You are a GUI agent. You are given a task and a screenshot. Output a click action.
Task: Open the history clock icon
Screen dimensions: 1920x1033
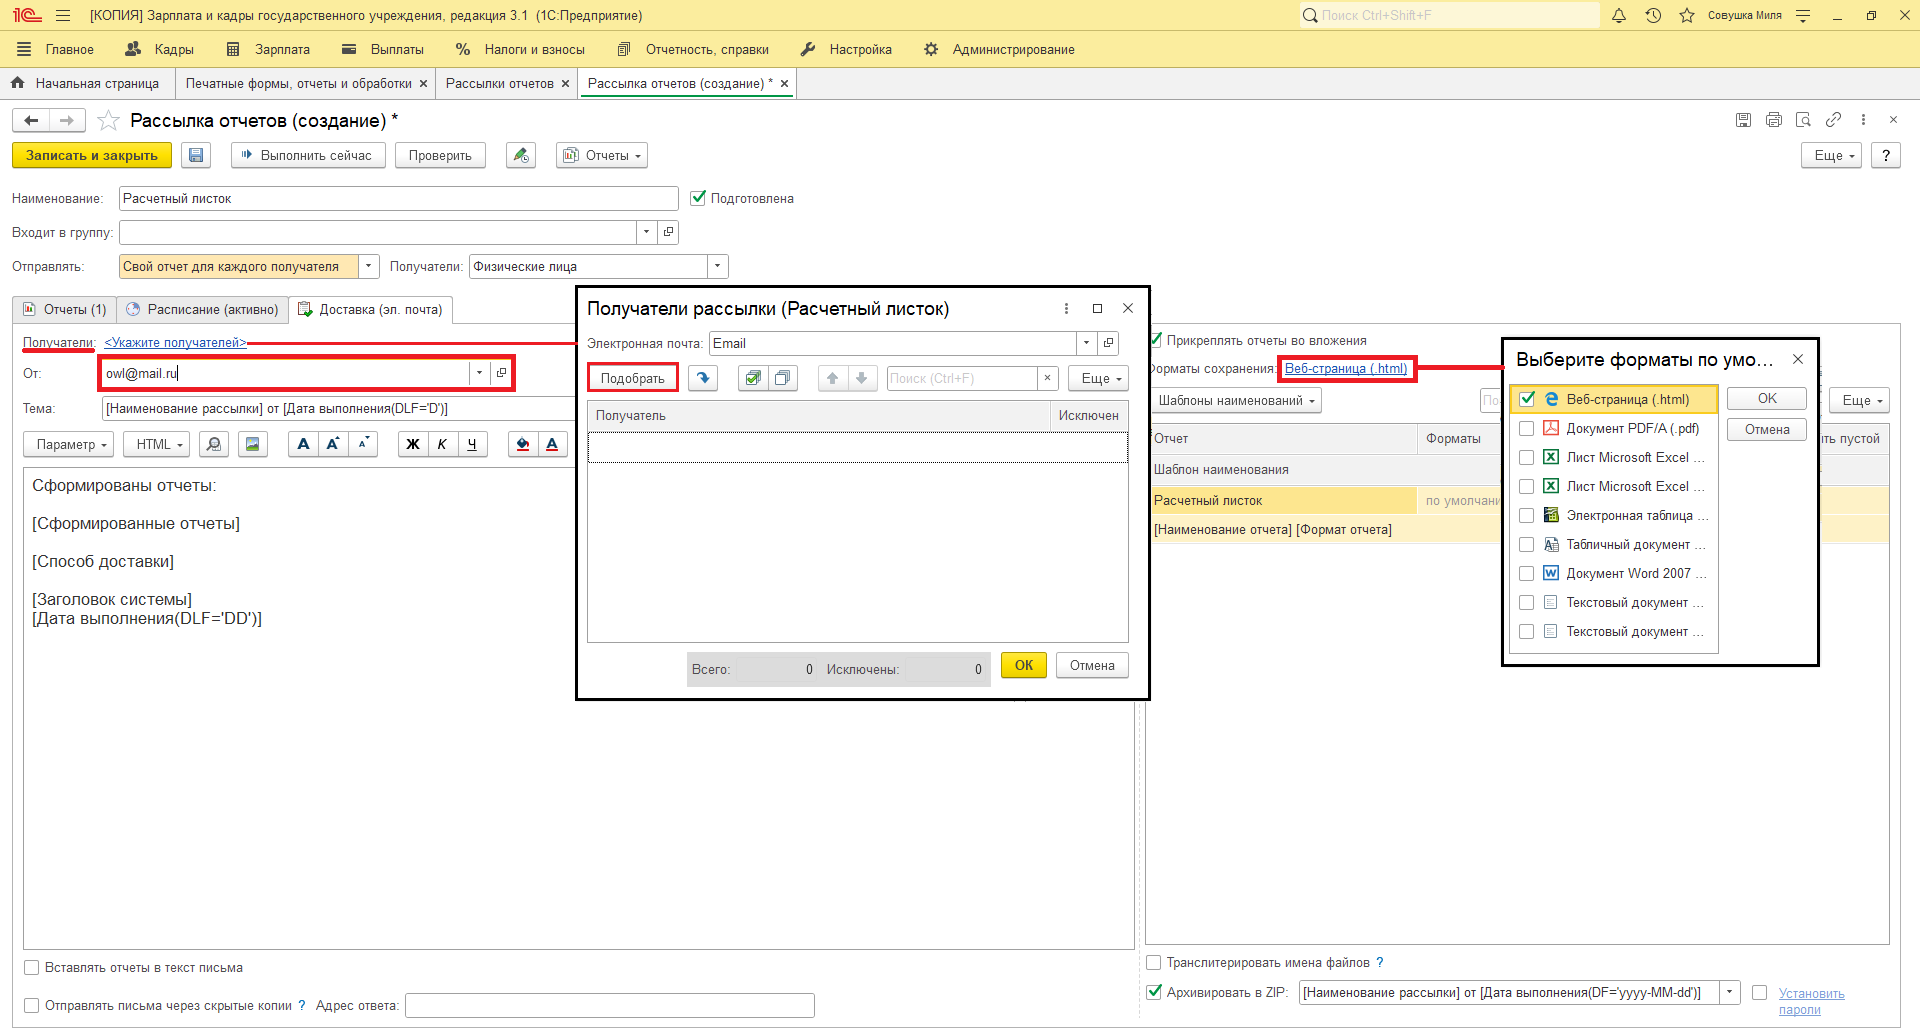[x=1653, y=15]
